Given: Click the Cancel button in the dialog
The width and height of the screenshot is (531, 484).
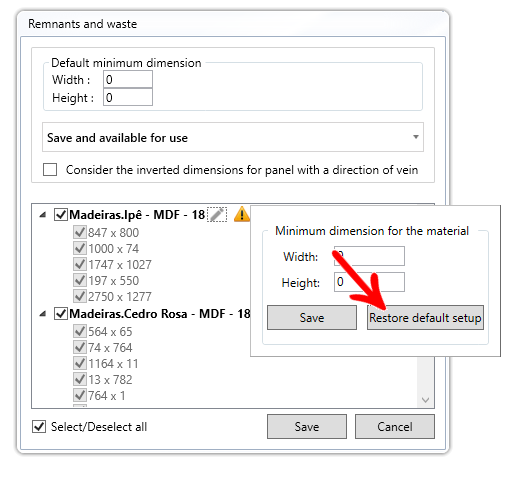Looking at the screenshot, I should pos(395,426).
